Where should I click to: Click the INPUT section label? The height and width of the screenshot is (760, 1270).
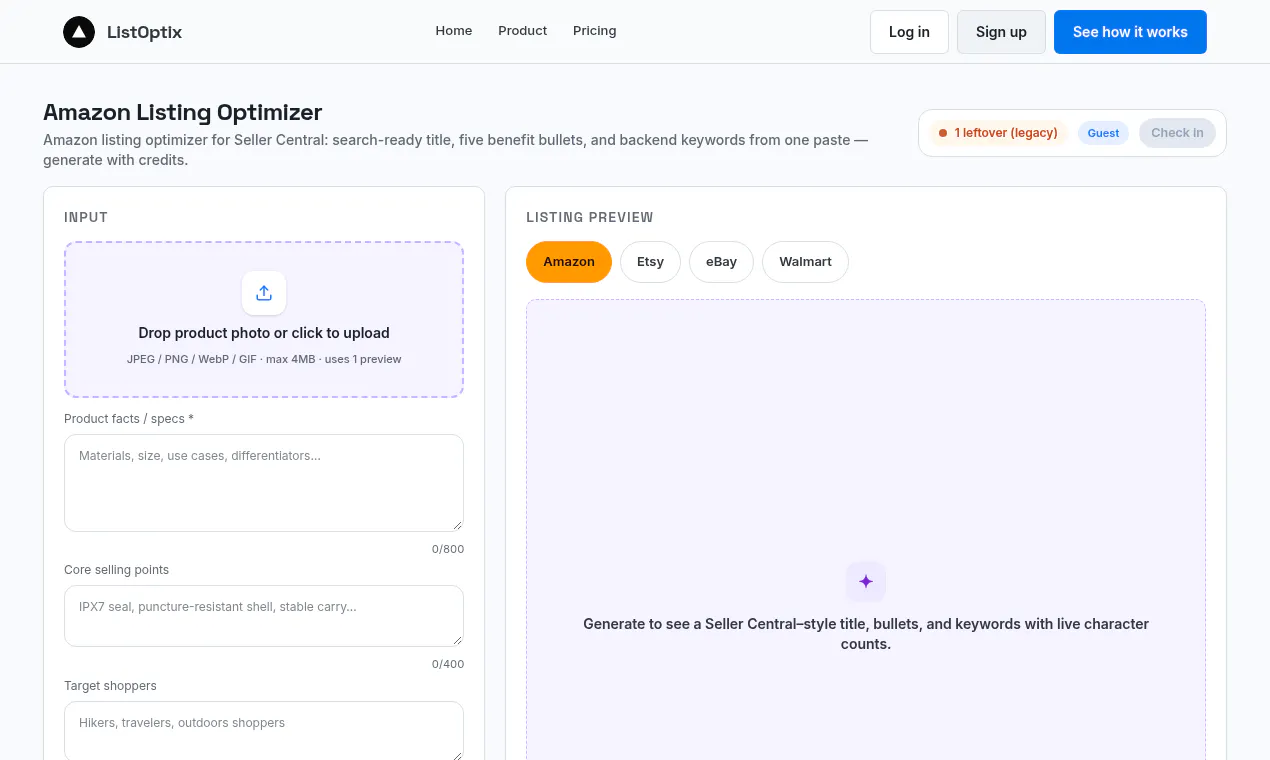86,217
